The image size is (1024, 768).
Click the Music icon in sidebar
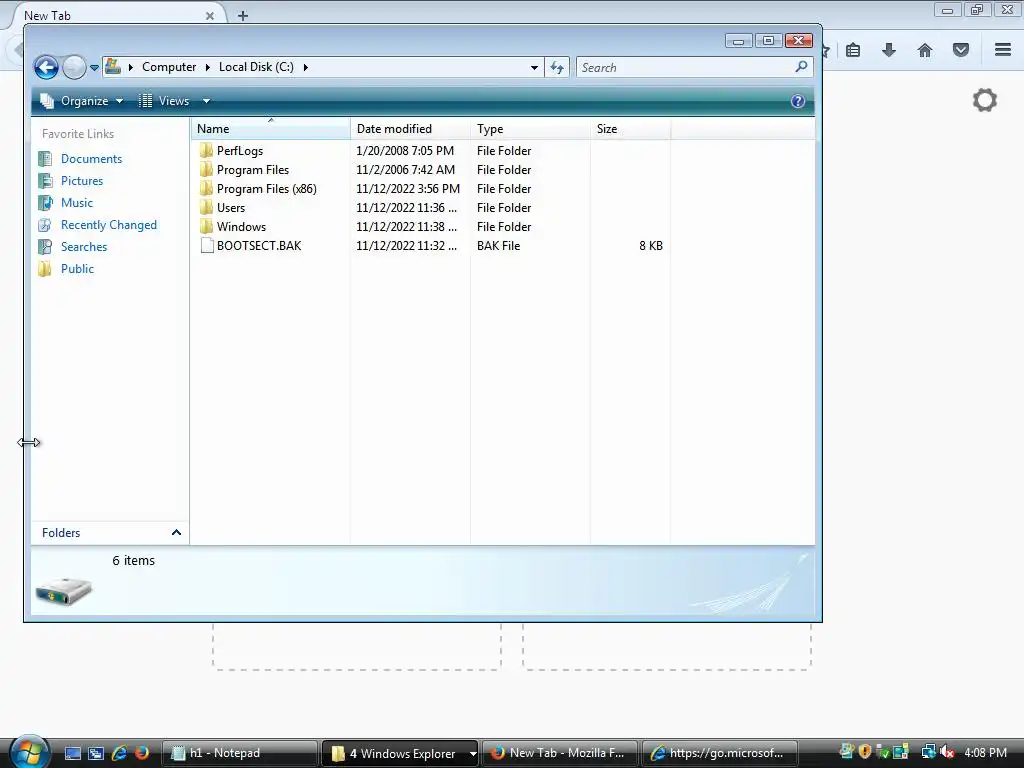coord(45,202)
